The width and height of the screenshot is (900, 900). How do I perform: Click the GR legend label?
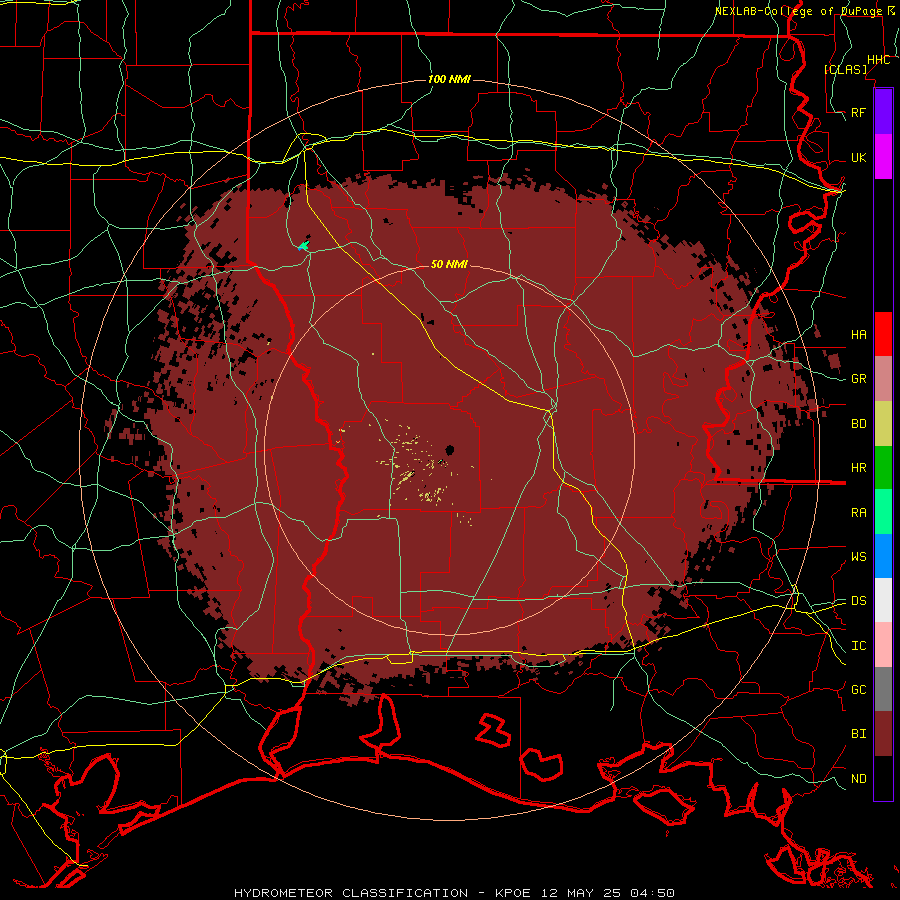point(858,379)
